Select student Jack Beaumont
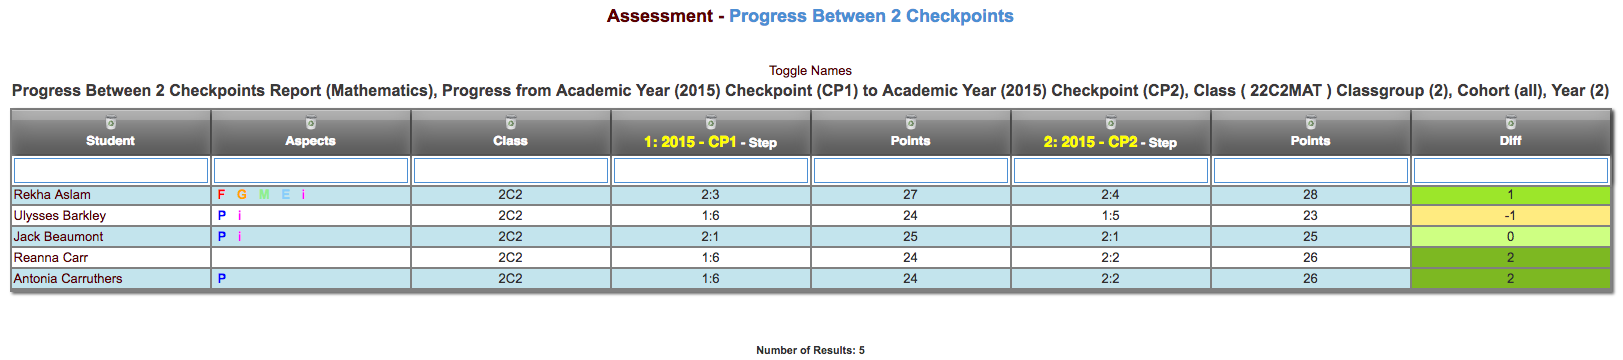 58,237
